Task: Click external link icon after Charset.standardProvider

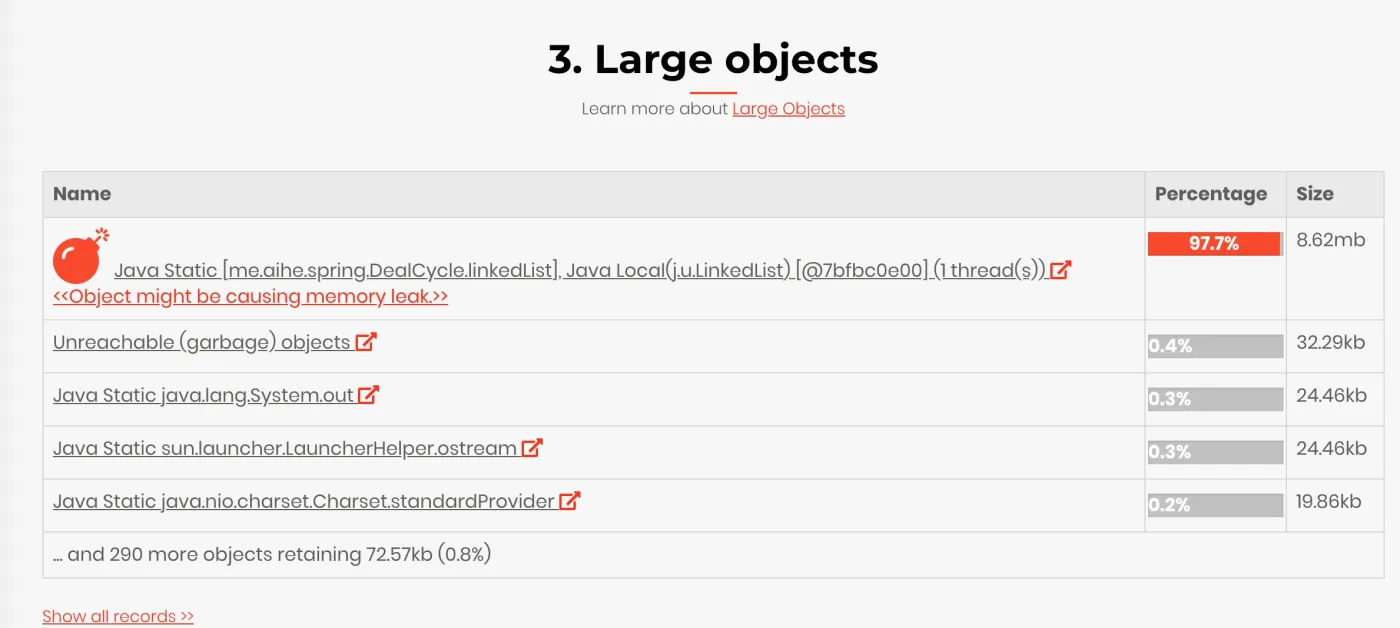Action: pyautogui.click(x=569, y=501)
